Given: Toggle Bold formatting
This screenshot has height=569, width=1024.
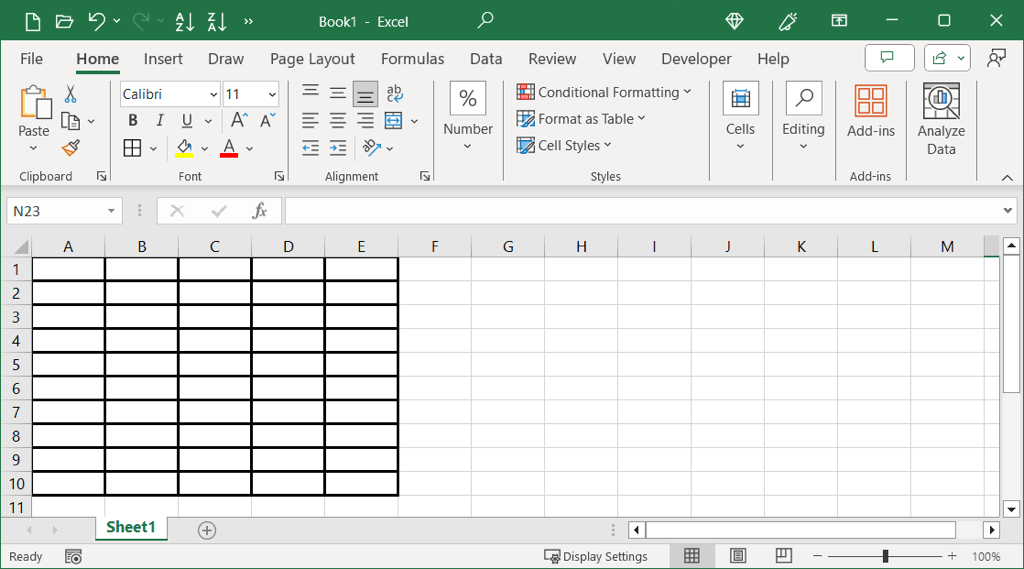Looking at the screenshot, I should [133, 121].
